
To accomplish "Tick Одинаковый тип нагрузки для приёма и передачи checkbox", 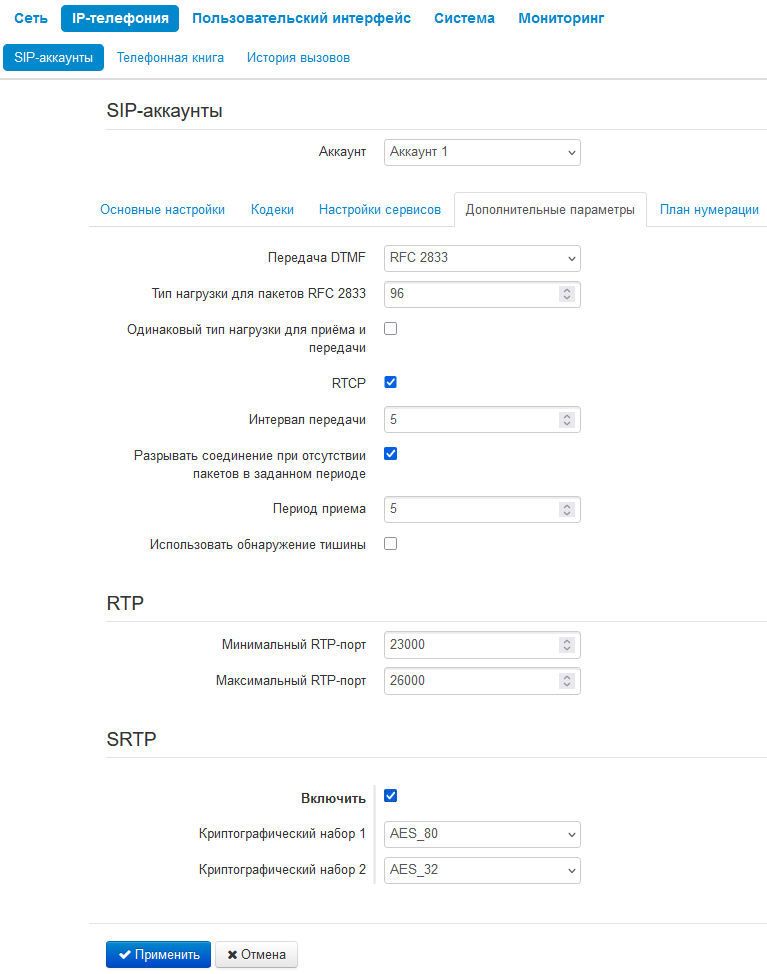I will tap(391, 329).
